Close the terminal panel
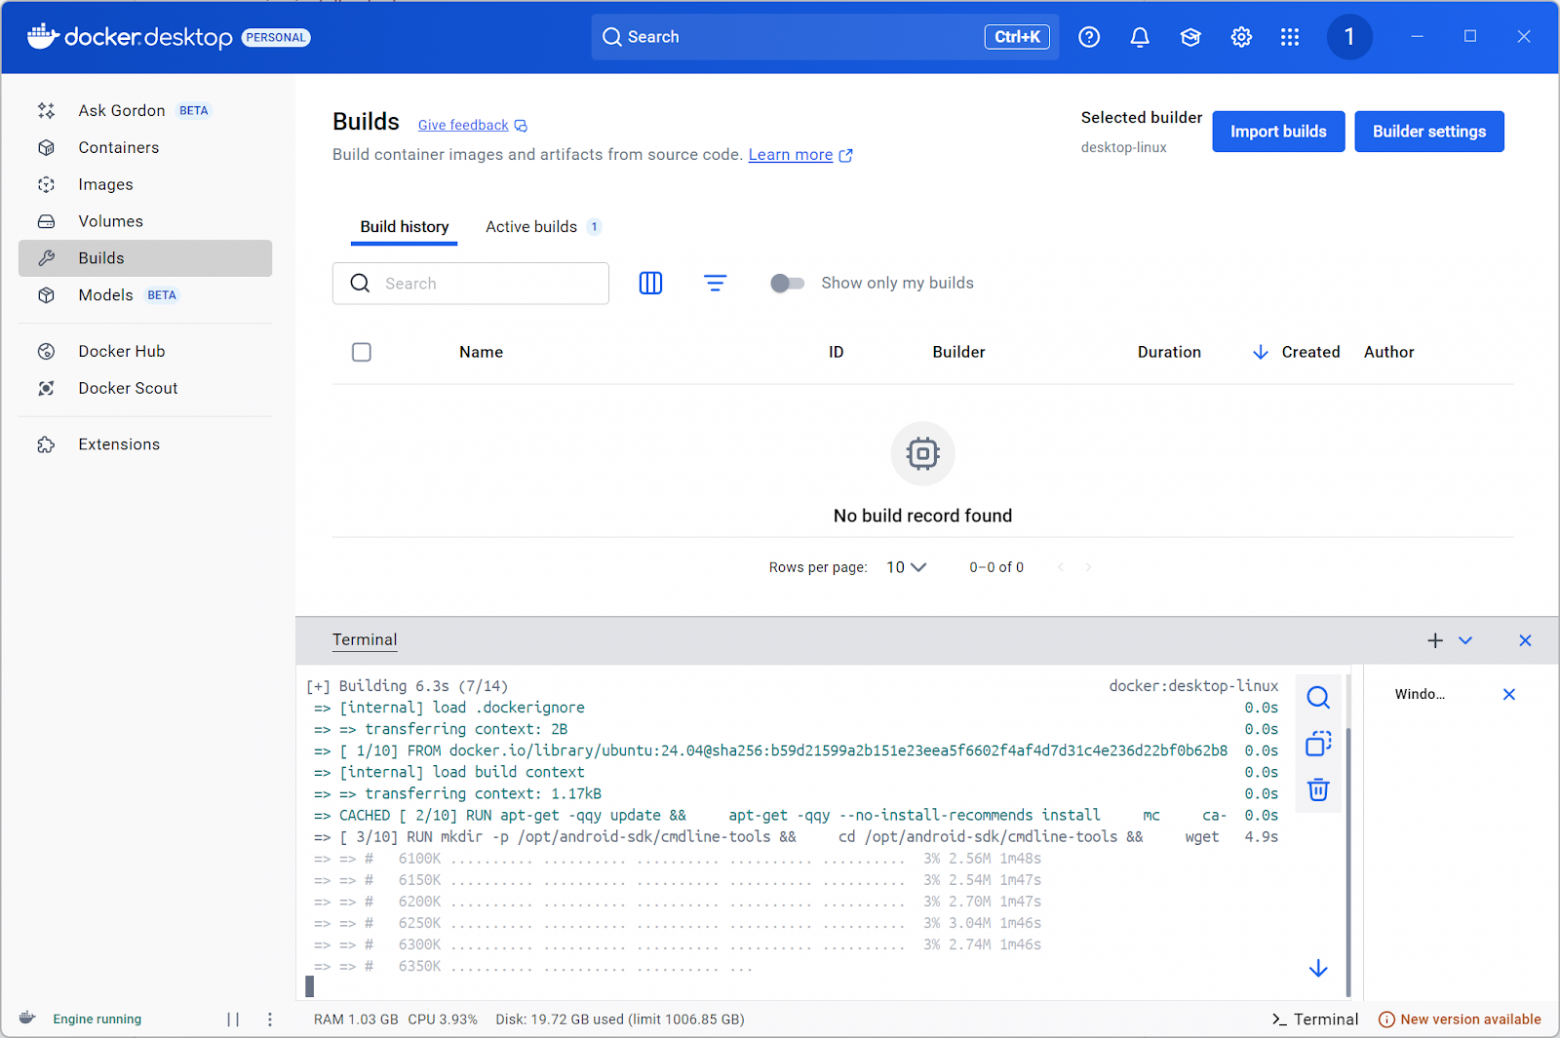Screen dimensions: 1560x1038 pyautogui.click(x=1525, y=640)
